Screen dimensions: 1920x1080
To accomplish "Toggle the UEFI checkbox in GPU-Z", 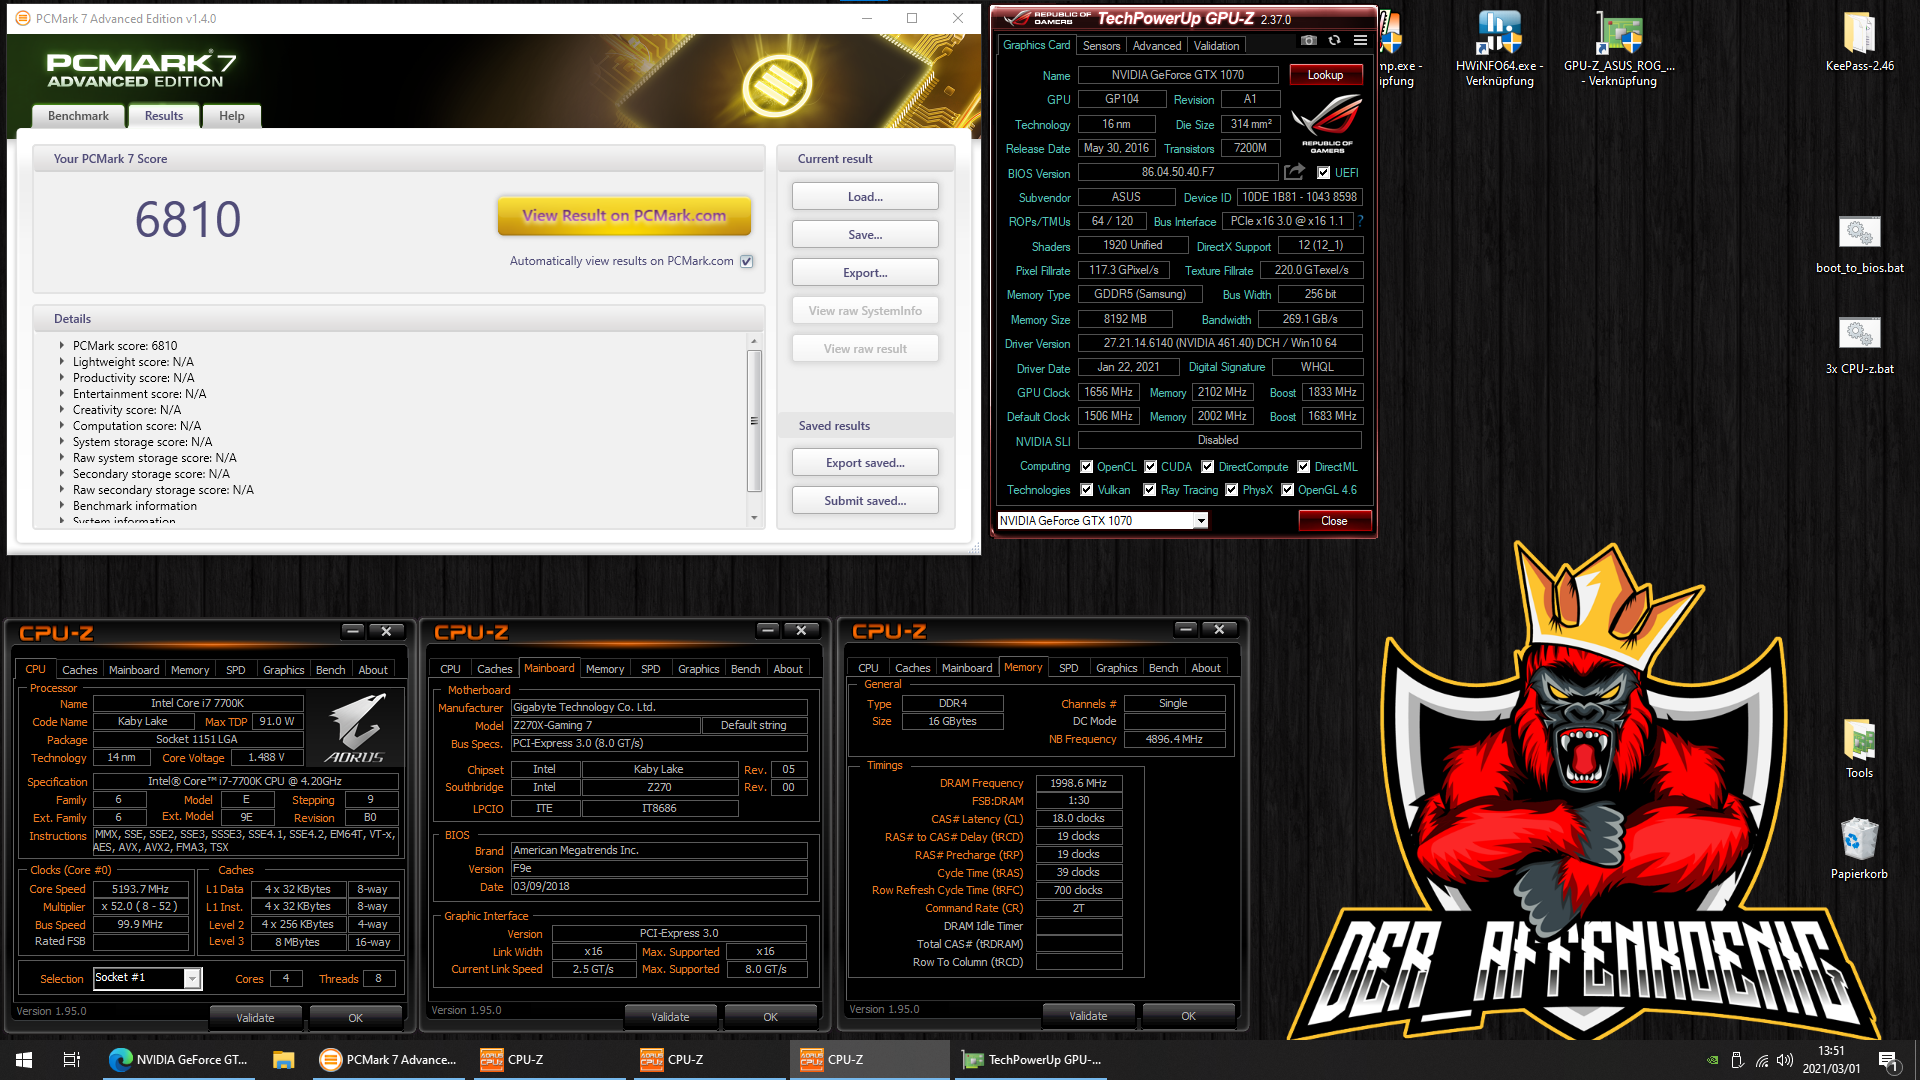I will tap(1323, 172).
